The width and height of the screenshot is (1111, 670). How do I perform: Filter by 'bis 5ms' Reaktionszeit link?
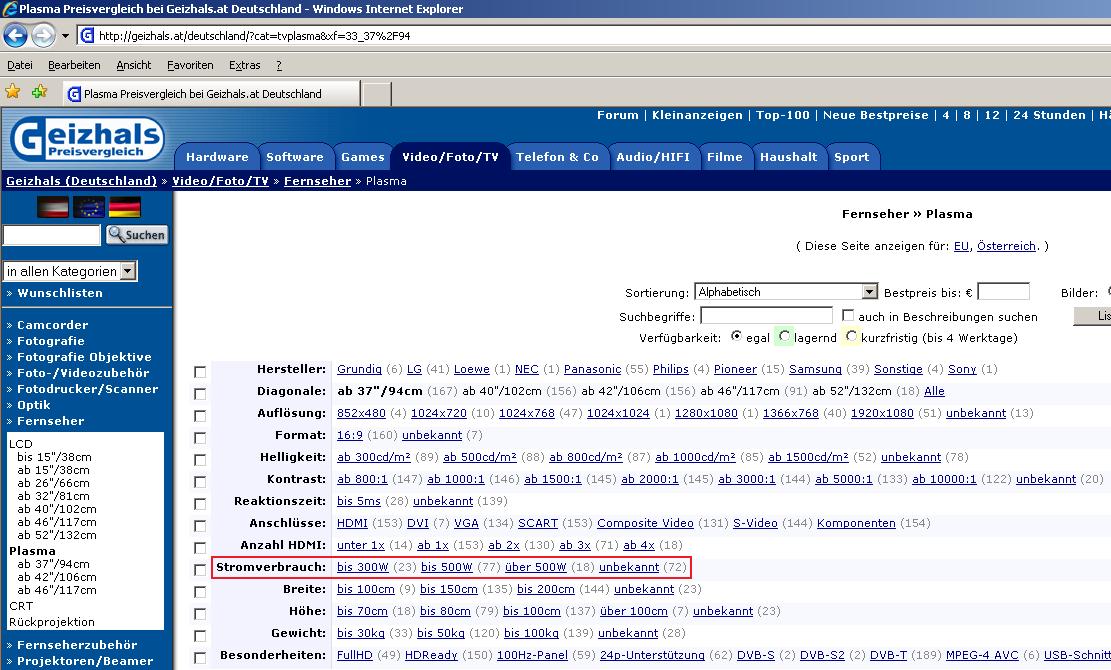(x=359, y=501)
